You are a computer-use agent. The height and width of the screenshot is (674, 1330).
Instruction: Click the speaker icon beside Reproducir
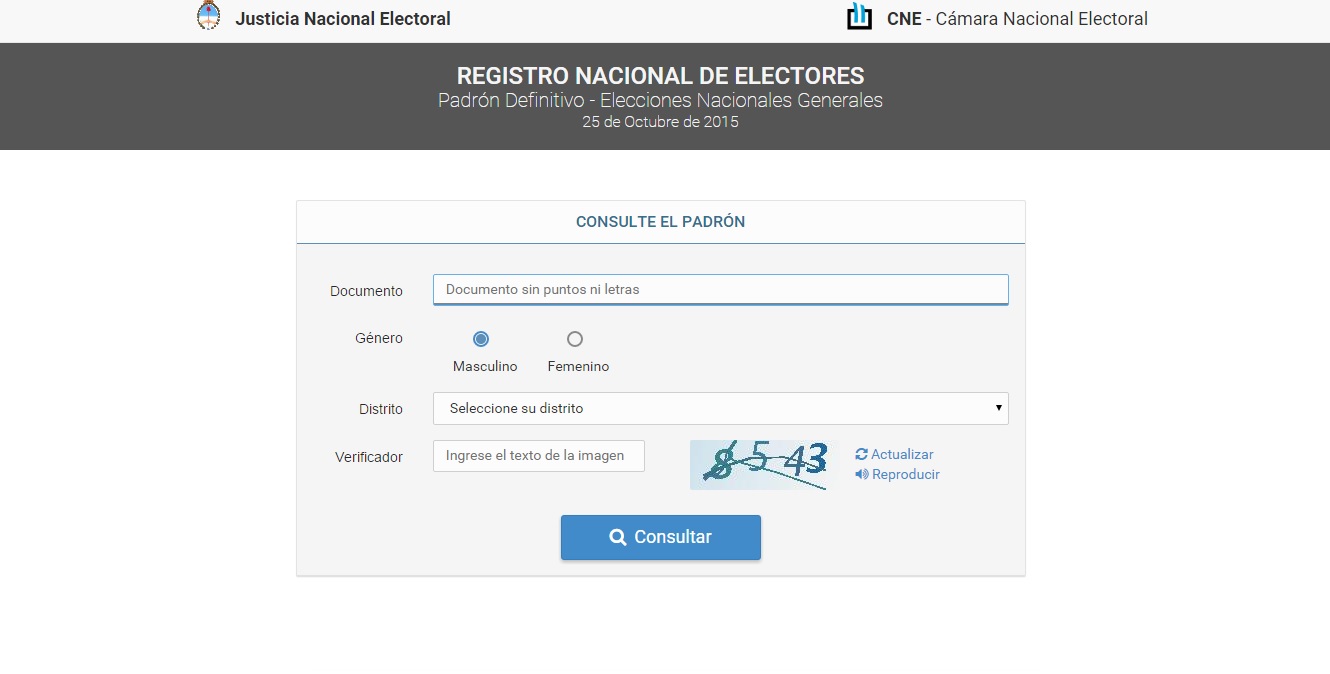tap(861, 475)
